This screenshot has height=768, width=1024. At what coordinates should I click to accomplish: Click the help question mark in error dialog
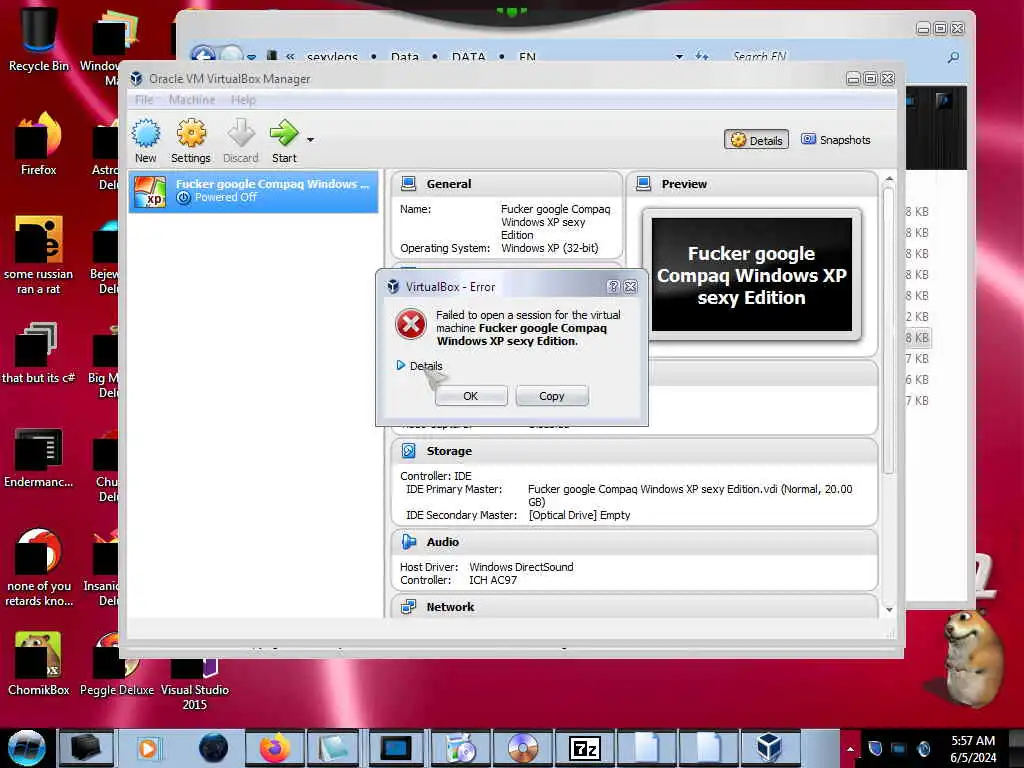613,286
